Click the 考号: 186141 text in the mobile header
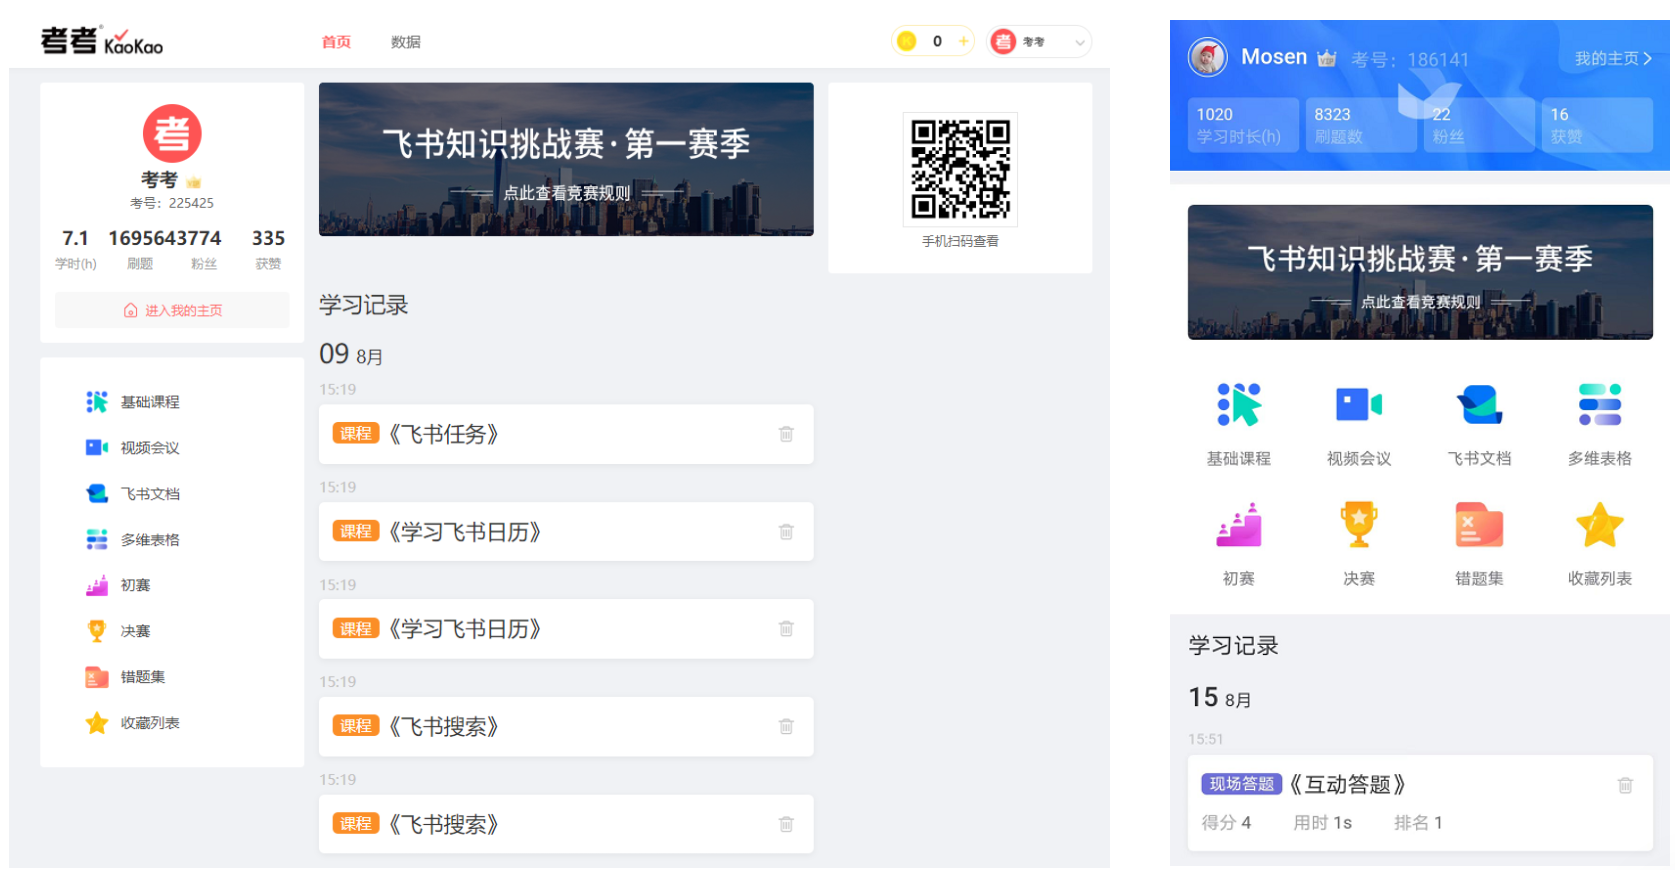The image size is (1675, 870). tap(1410, 60)
